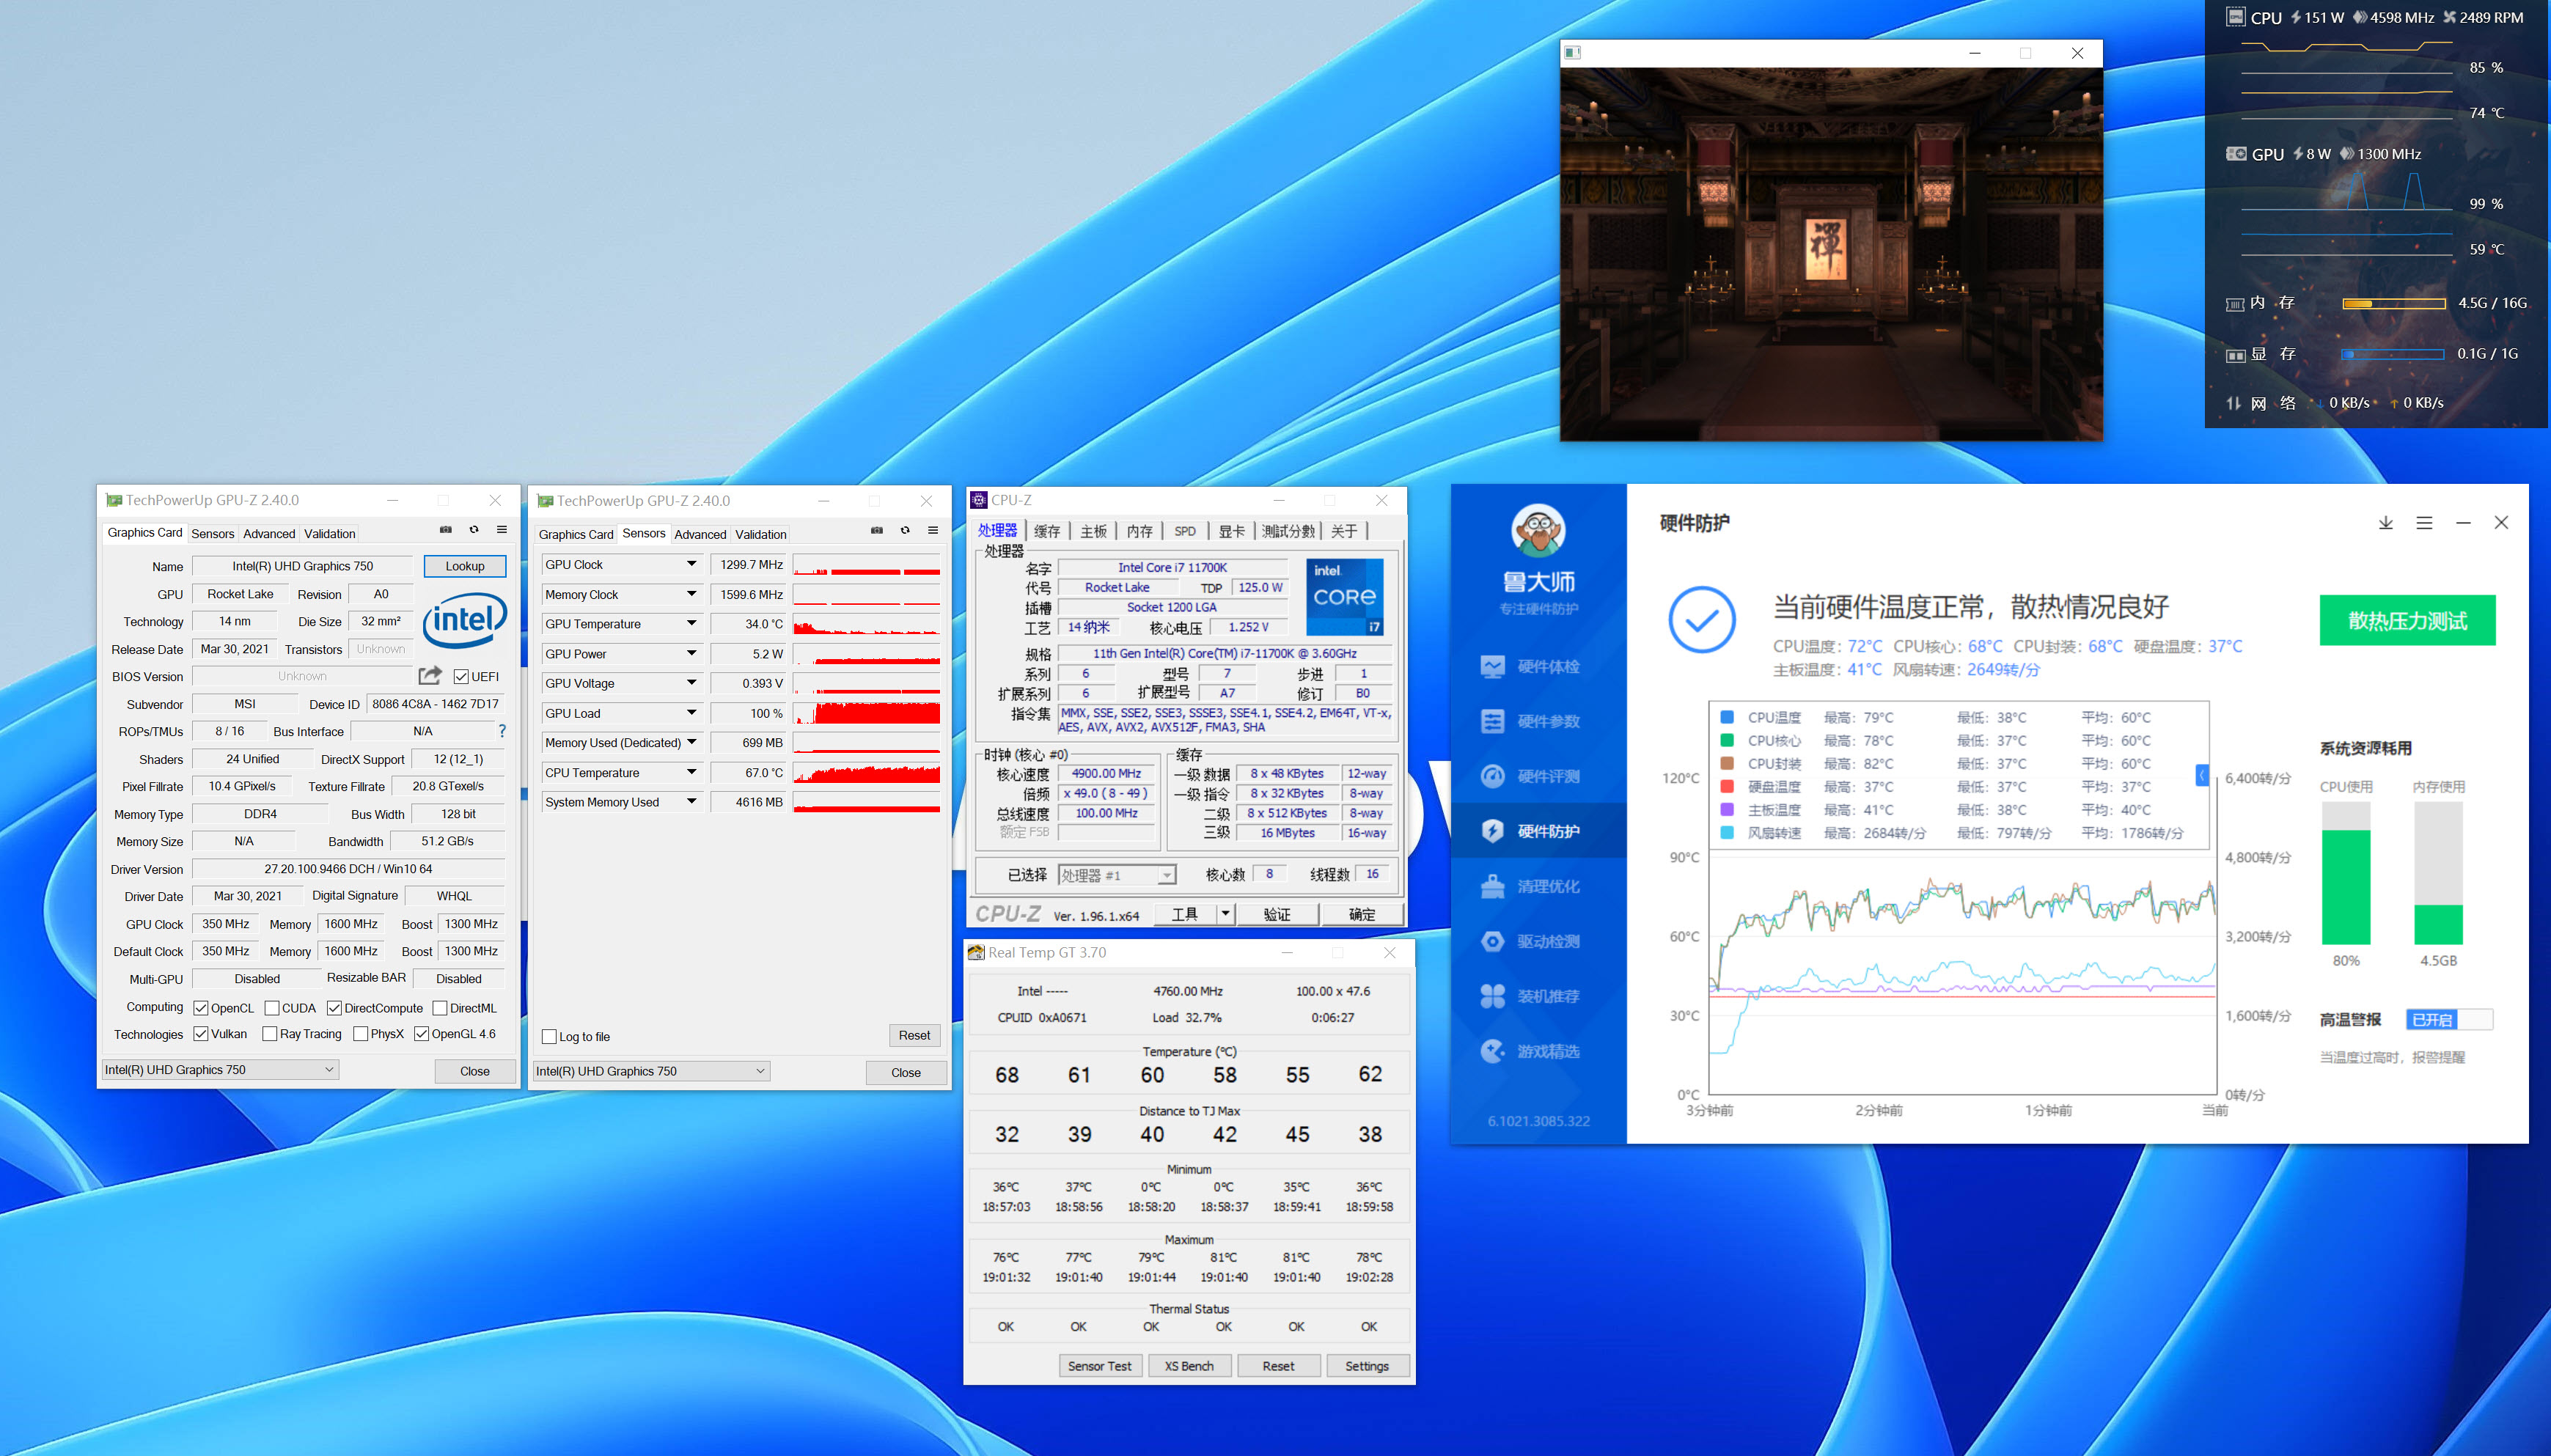The width and height of the screenshot is (2551, 1456).
Task: Switch to Advanced tab in GPU-Z Graphics Card window
Action: 269,534
